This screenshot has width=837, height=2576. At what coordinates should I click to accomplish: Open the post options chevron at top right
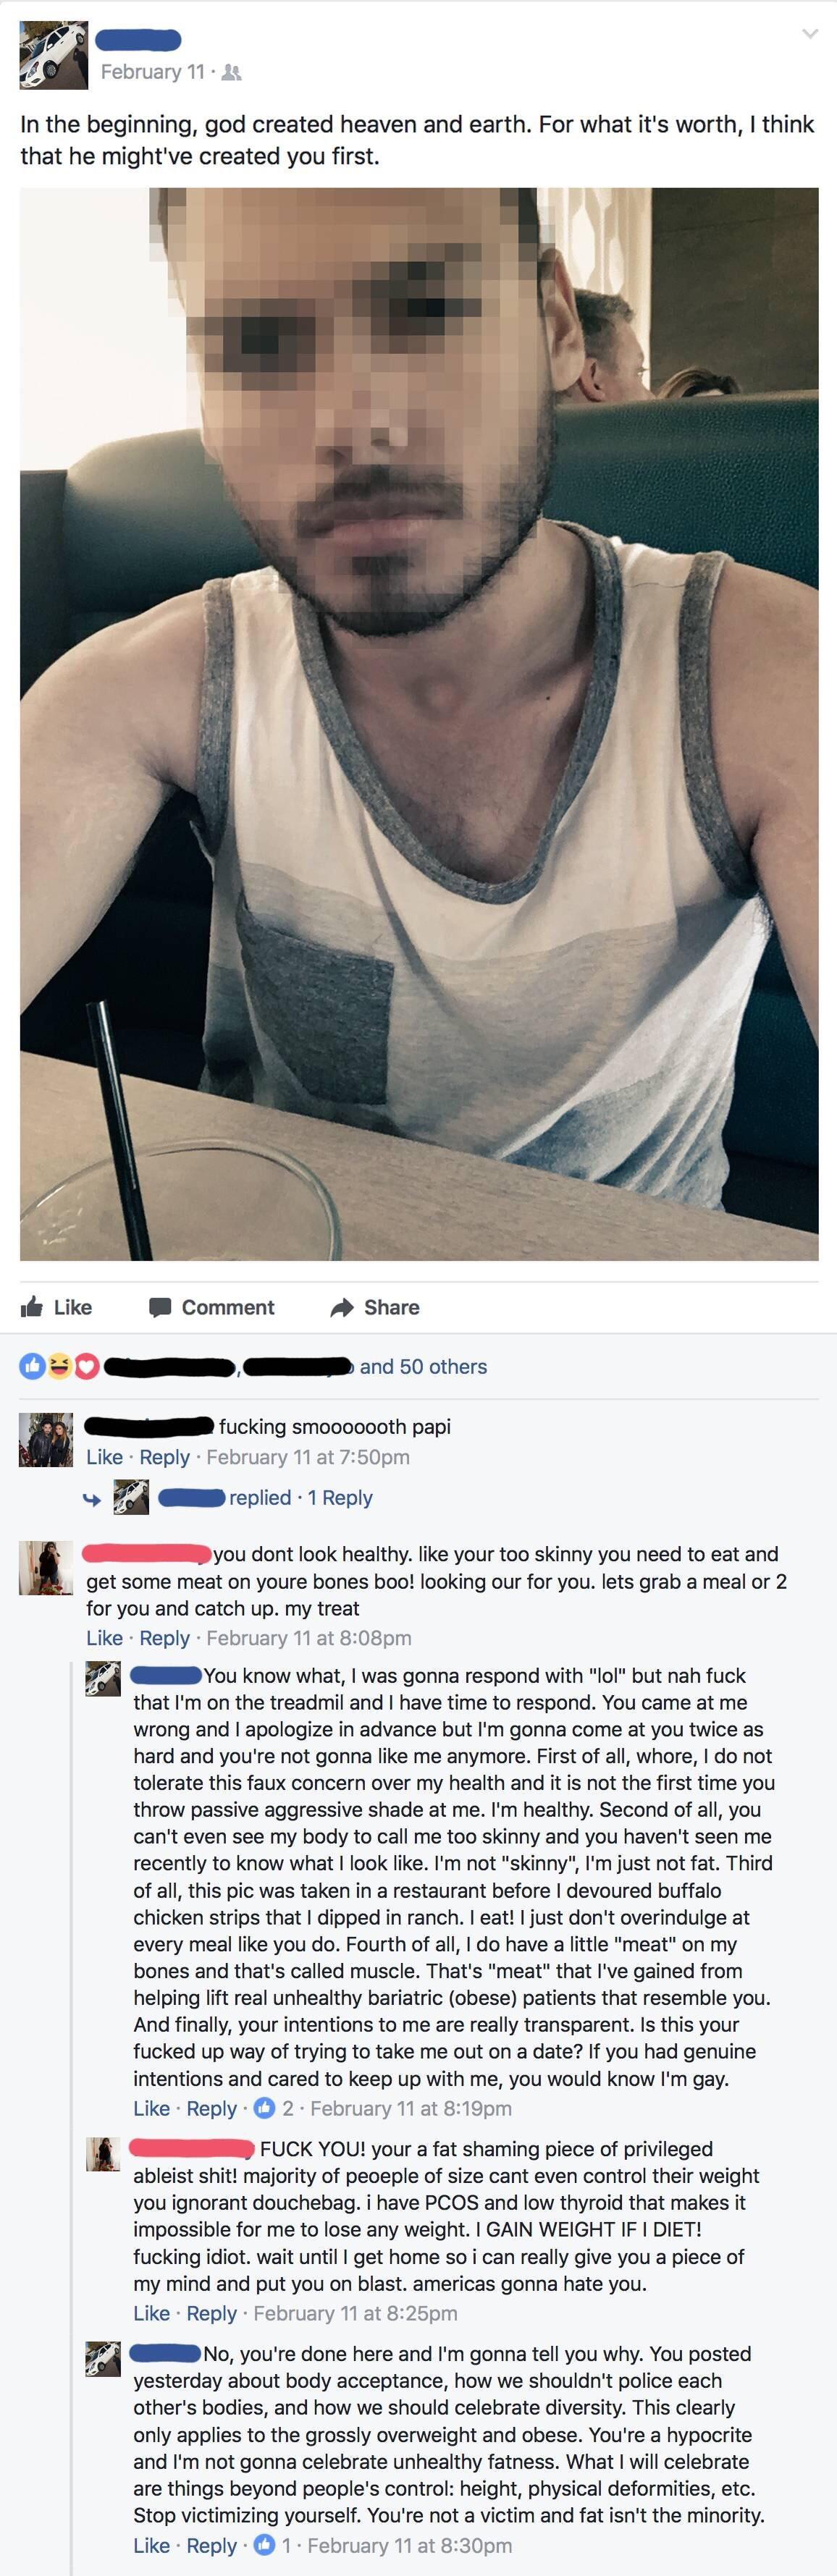810,34
